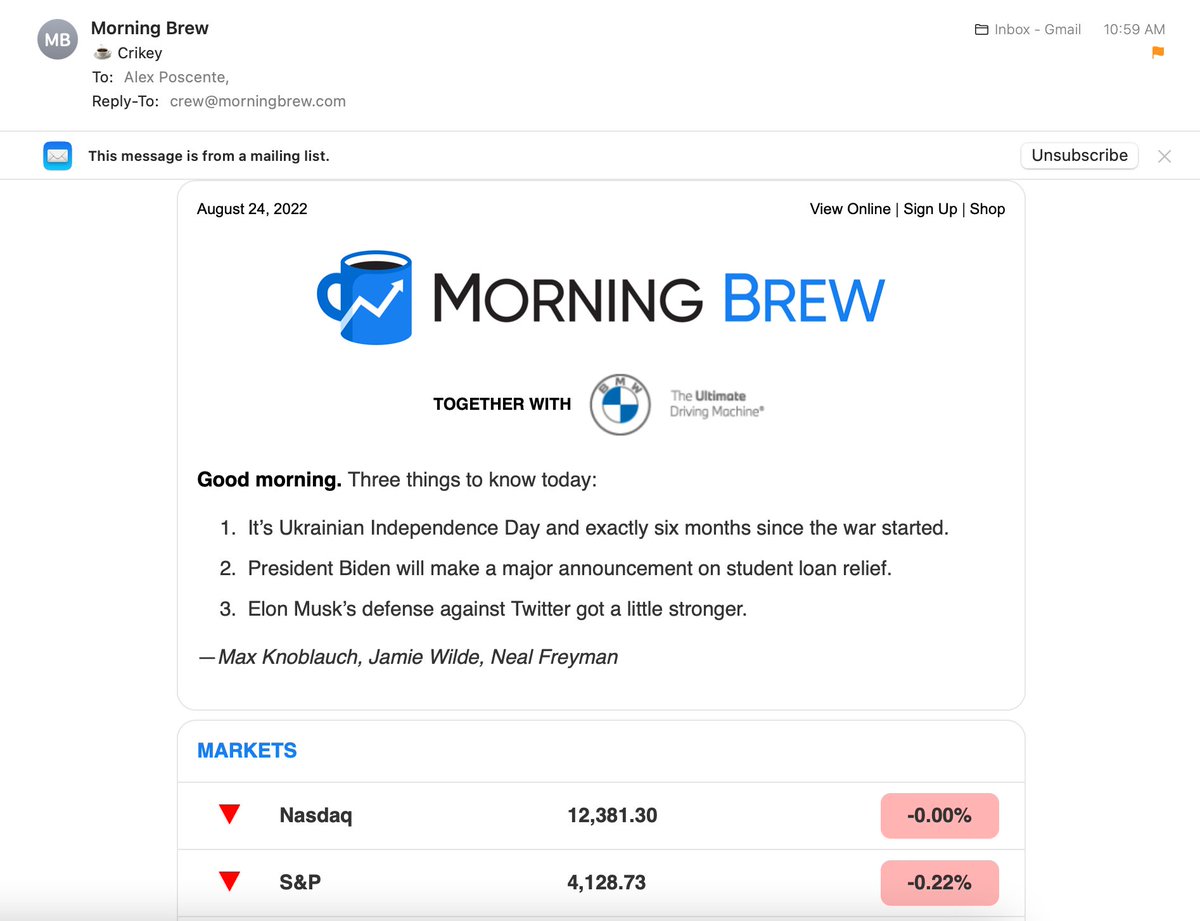Click the Inbox - Gmail folder icon
The width and height of the screenshot is (1200, 921).
pos(981,30)
